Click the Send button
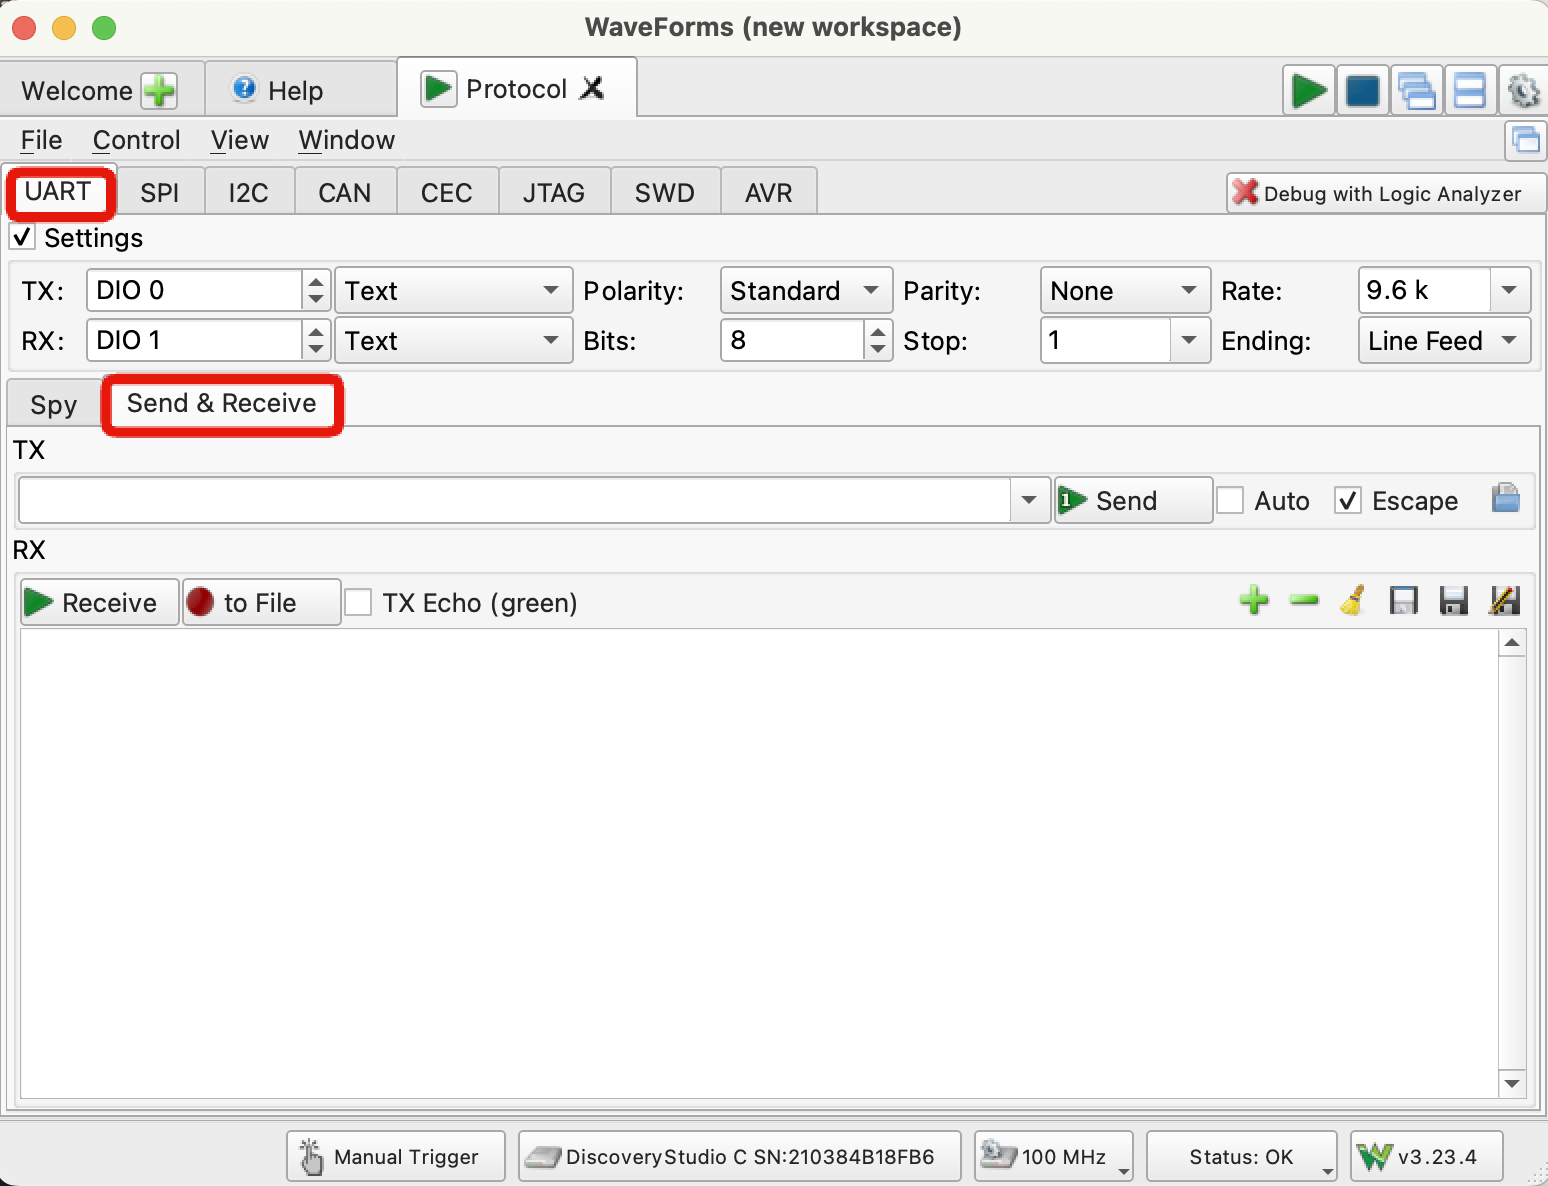Screen dimensions: 1548x1186 click(x=1134, y=500)
